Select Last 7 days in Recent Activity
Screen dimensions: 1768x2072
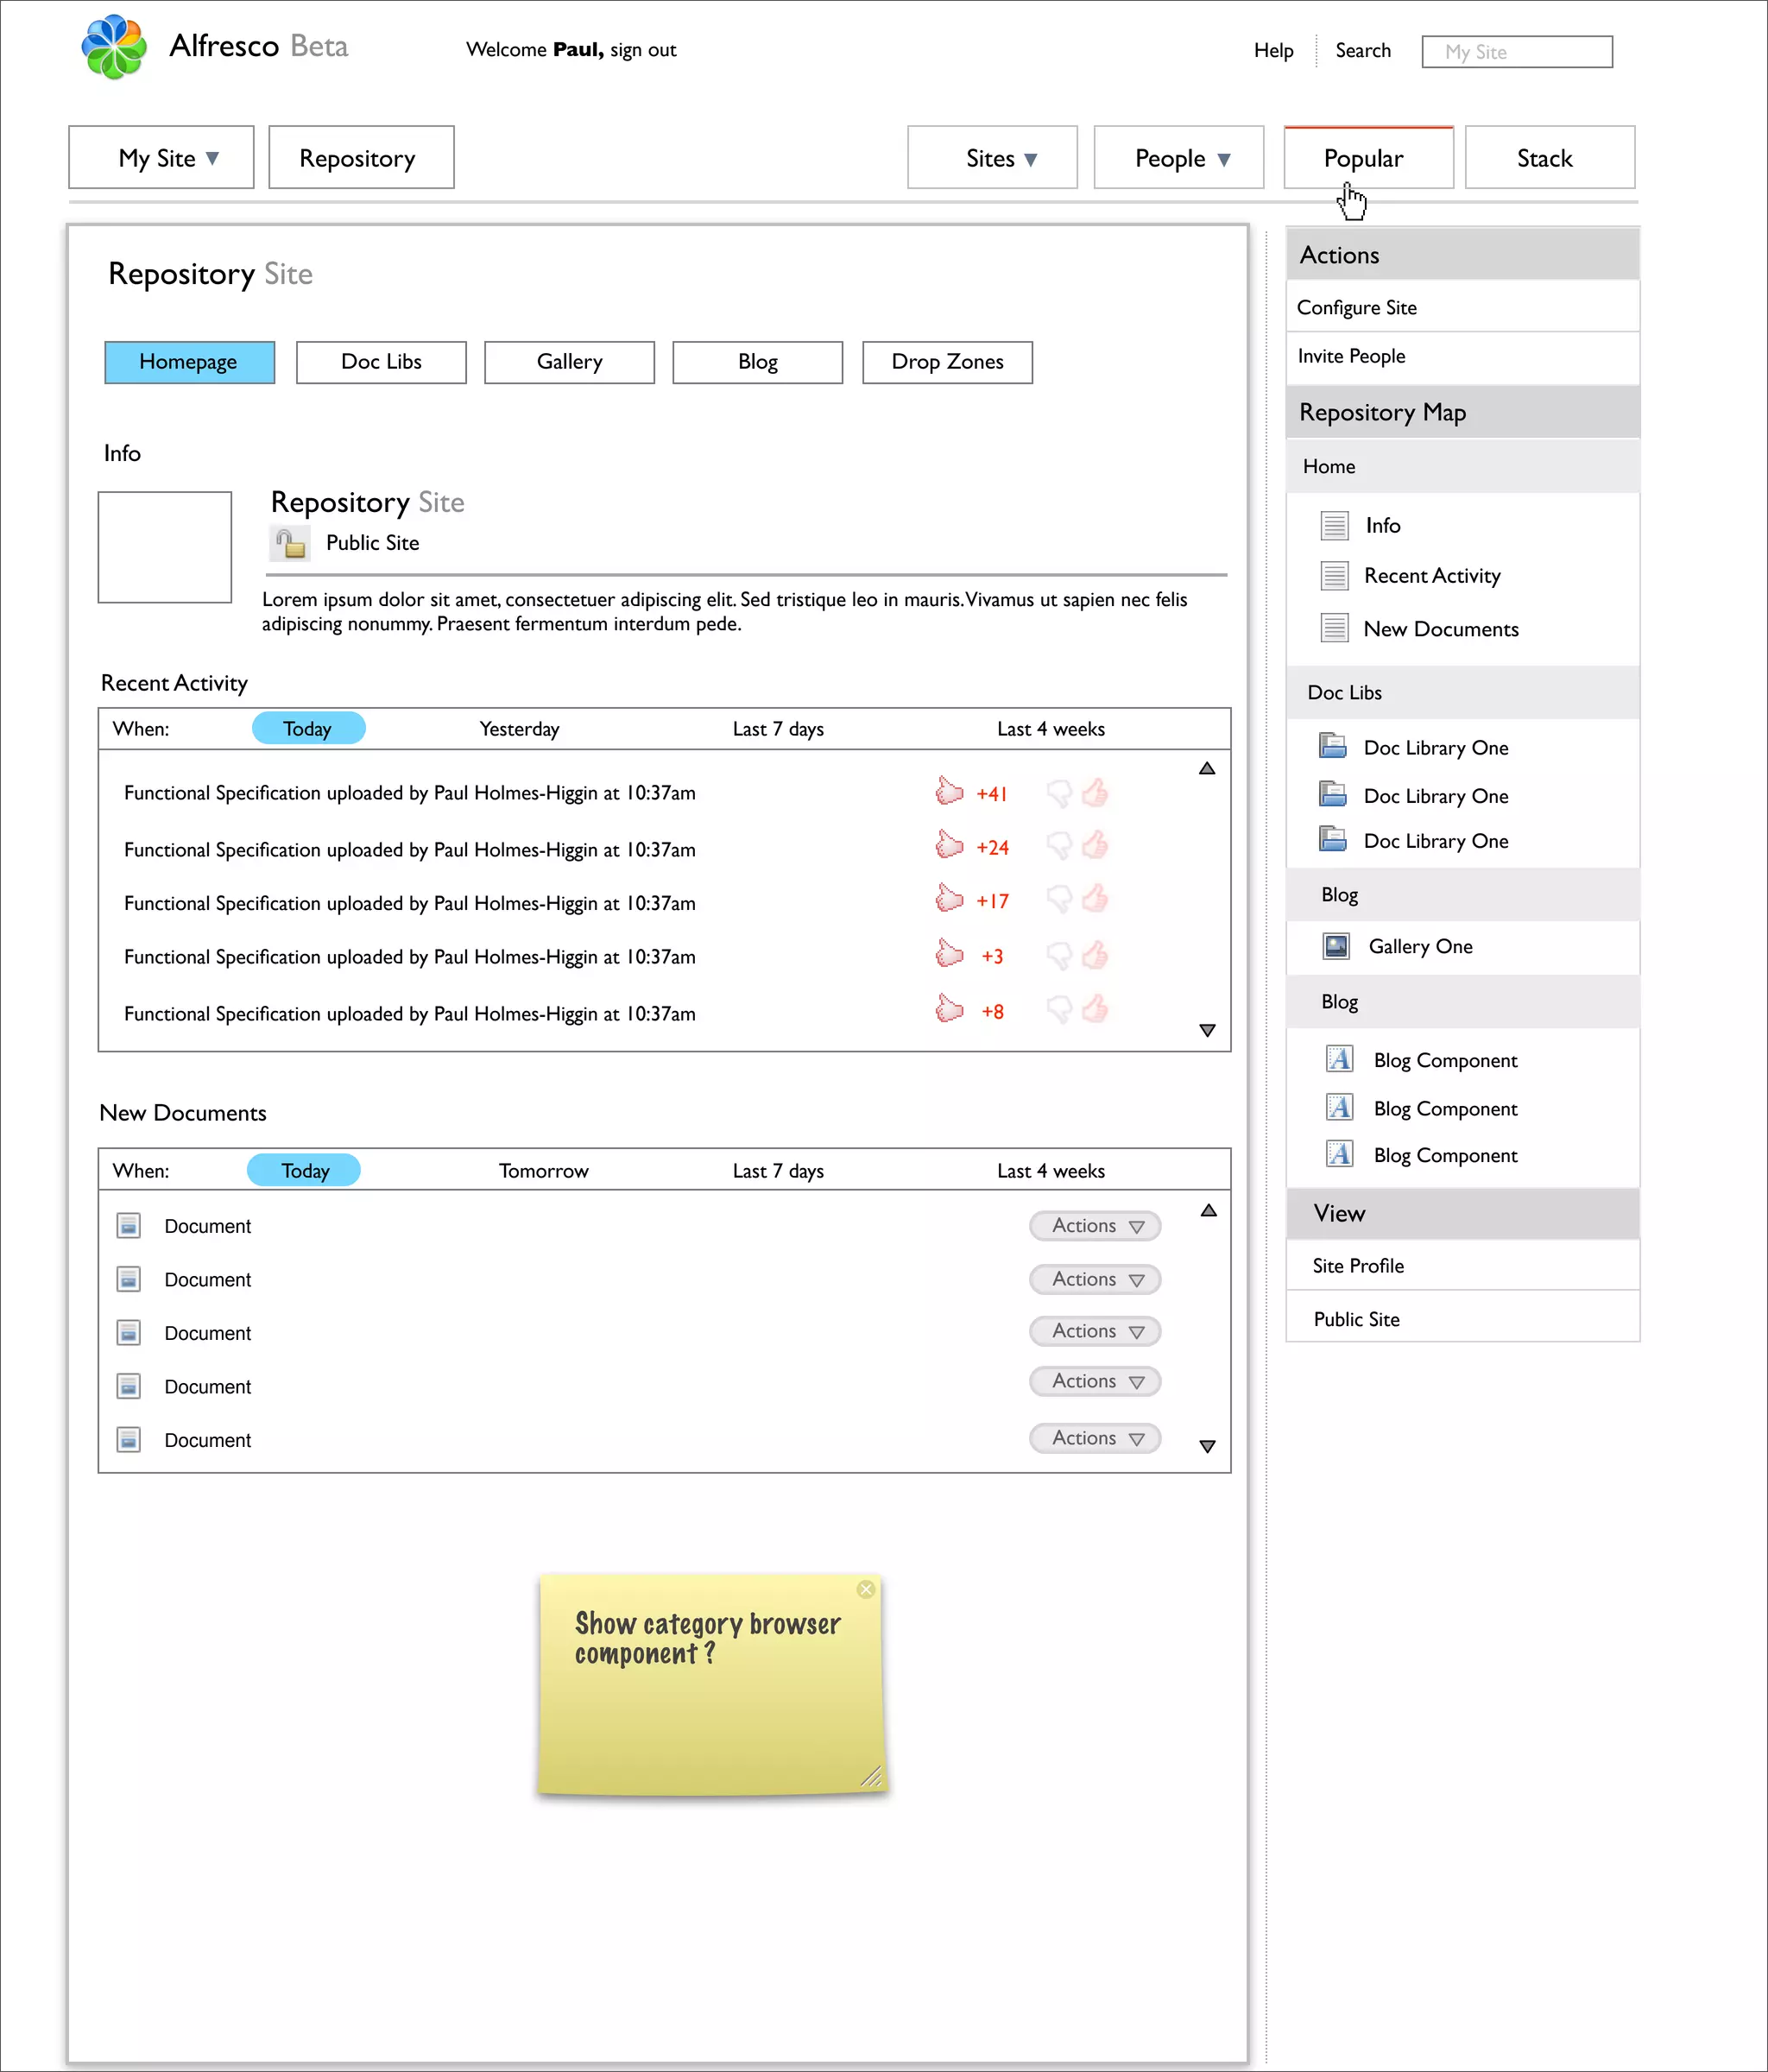pos(778,729)
